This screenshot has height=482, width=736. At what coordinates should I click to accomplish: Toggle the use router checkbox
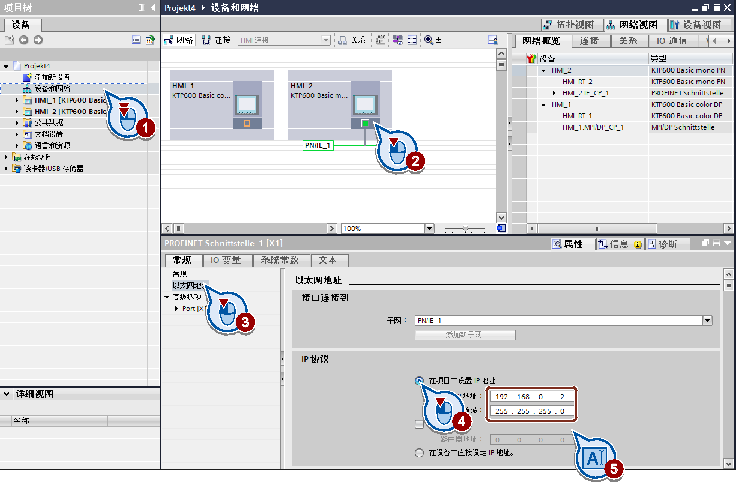click(x=419, y=424)
